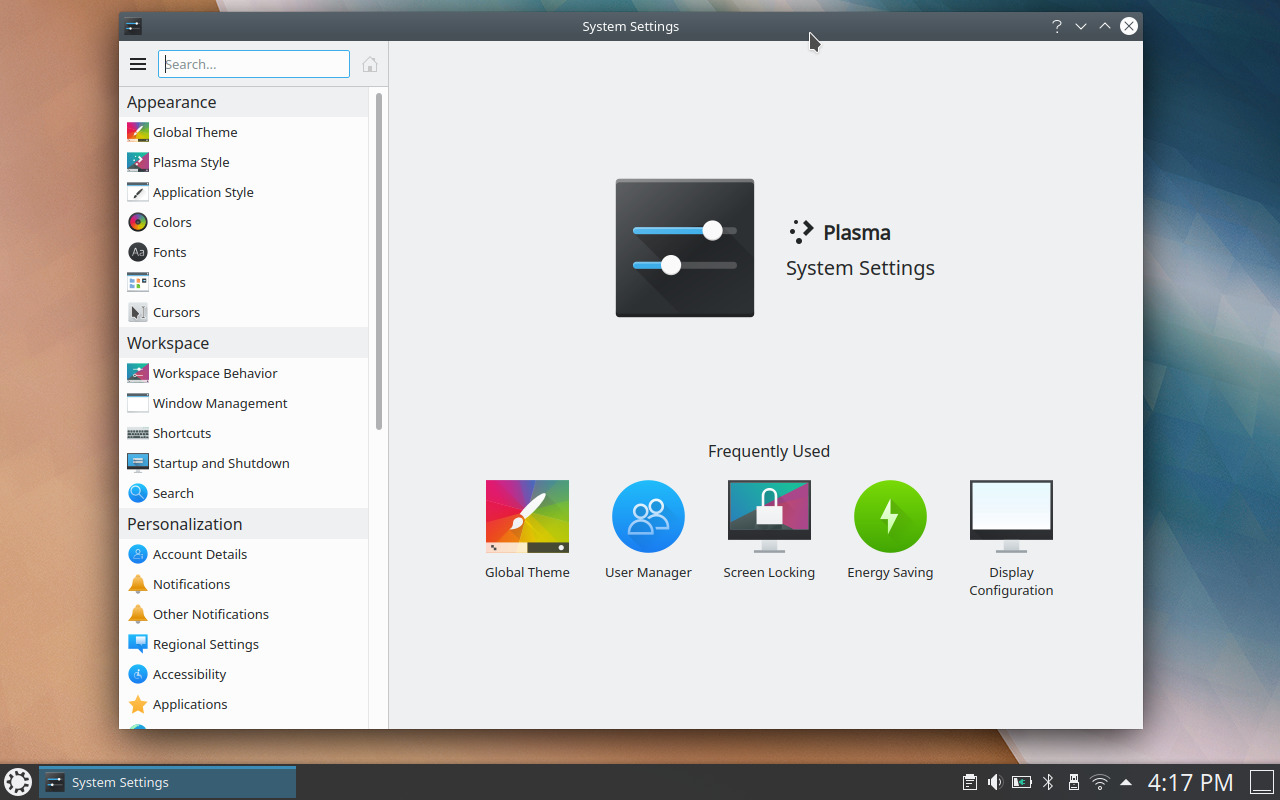Expand hidden system tray icons arrow

click(1126, 782)
